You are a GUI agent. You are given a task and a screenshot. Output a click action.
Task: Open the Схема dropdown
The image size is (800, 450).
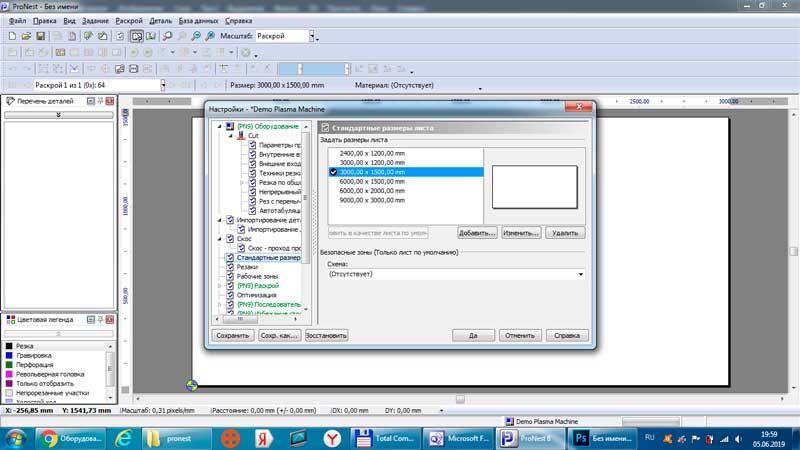point(581,274)
